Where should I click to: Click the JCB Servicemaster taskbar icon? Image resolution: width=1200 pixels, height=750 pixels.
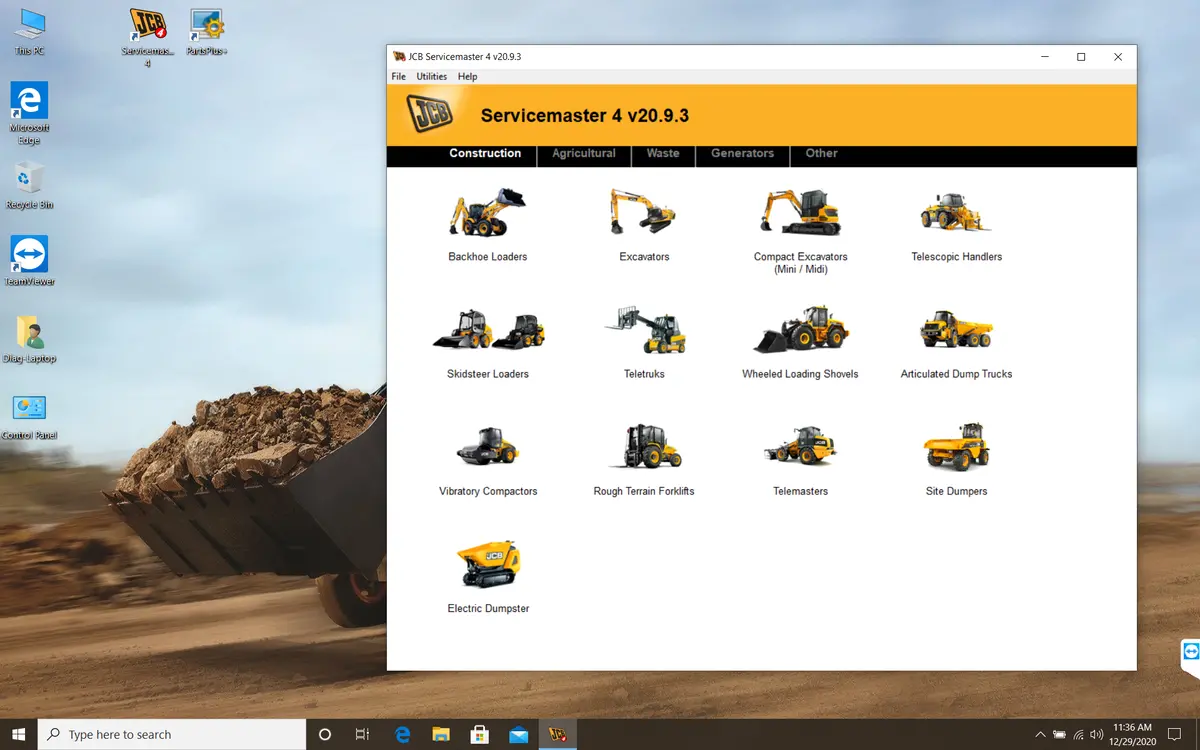pyautogui.click(x=557, y=734)
